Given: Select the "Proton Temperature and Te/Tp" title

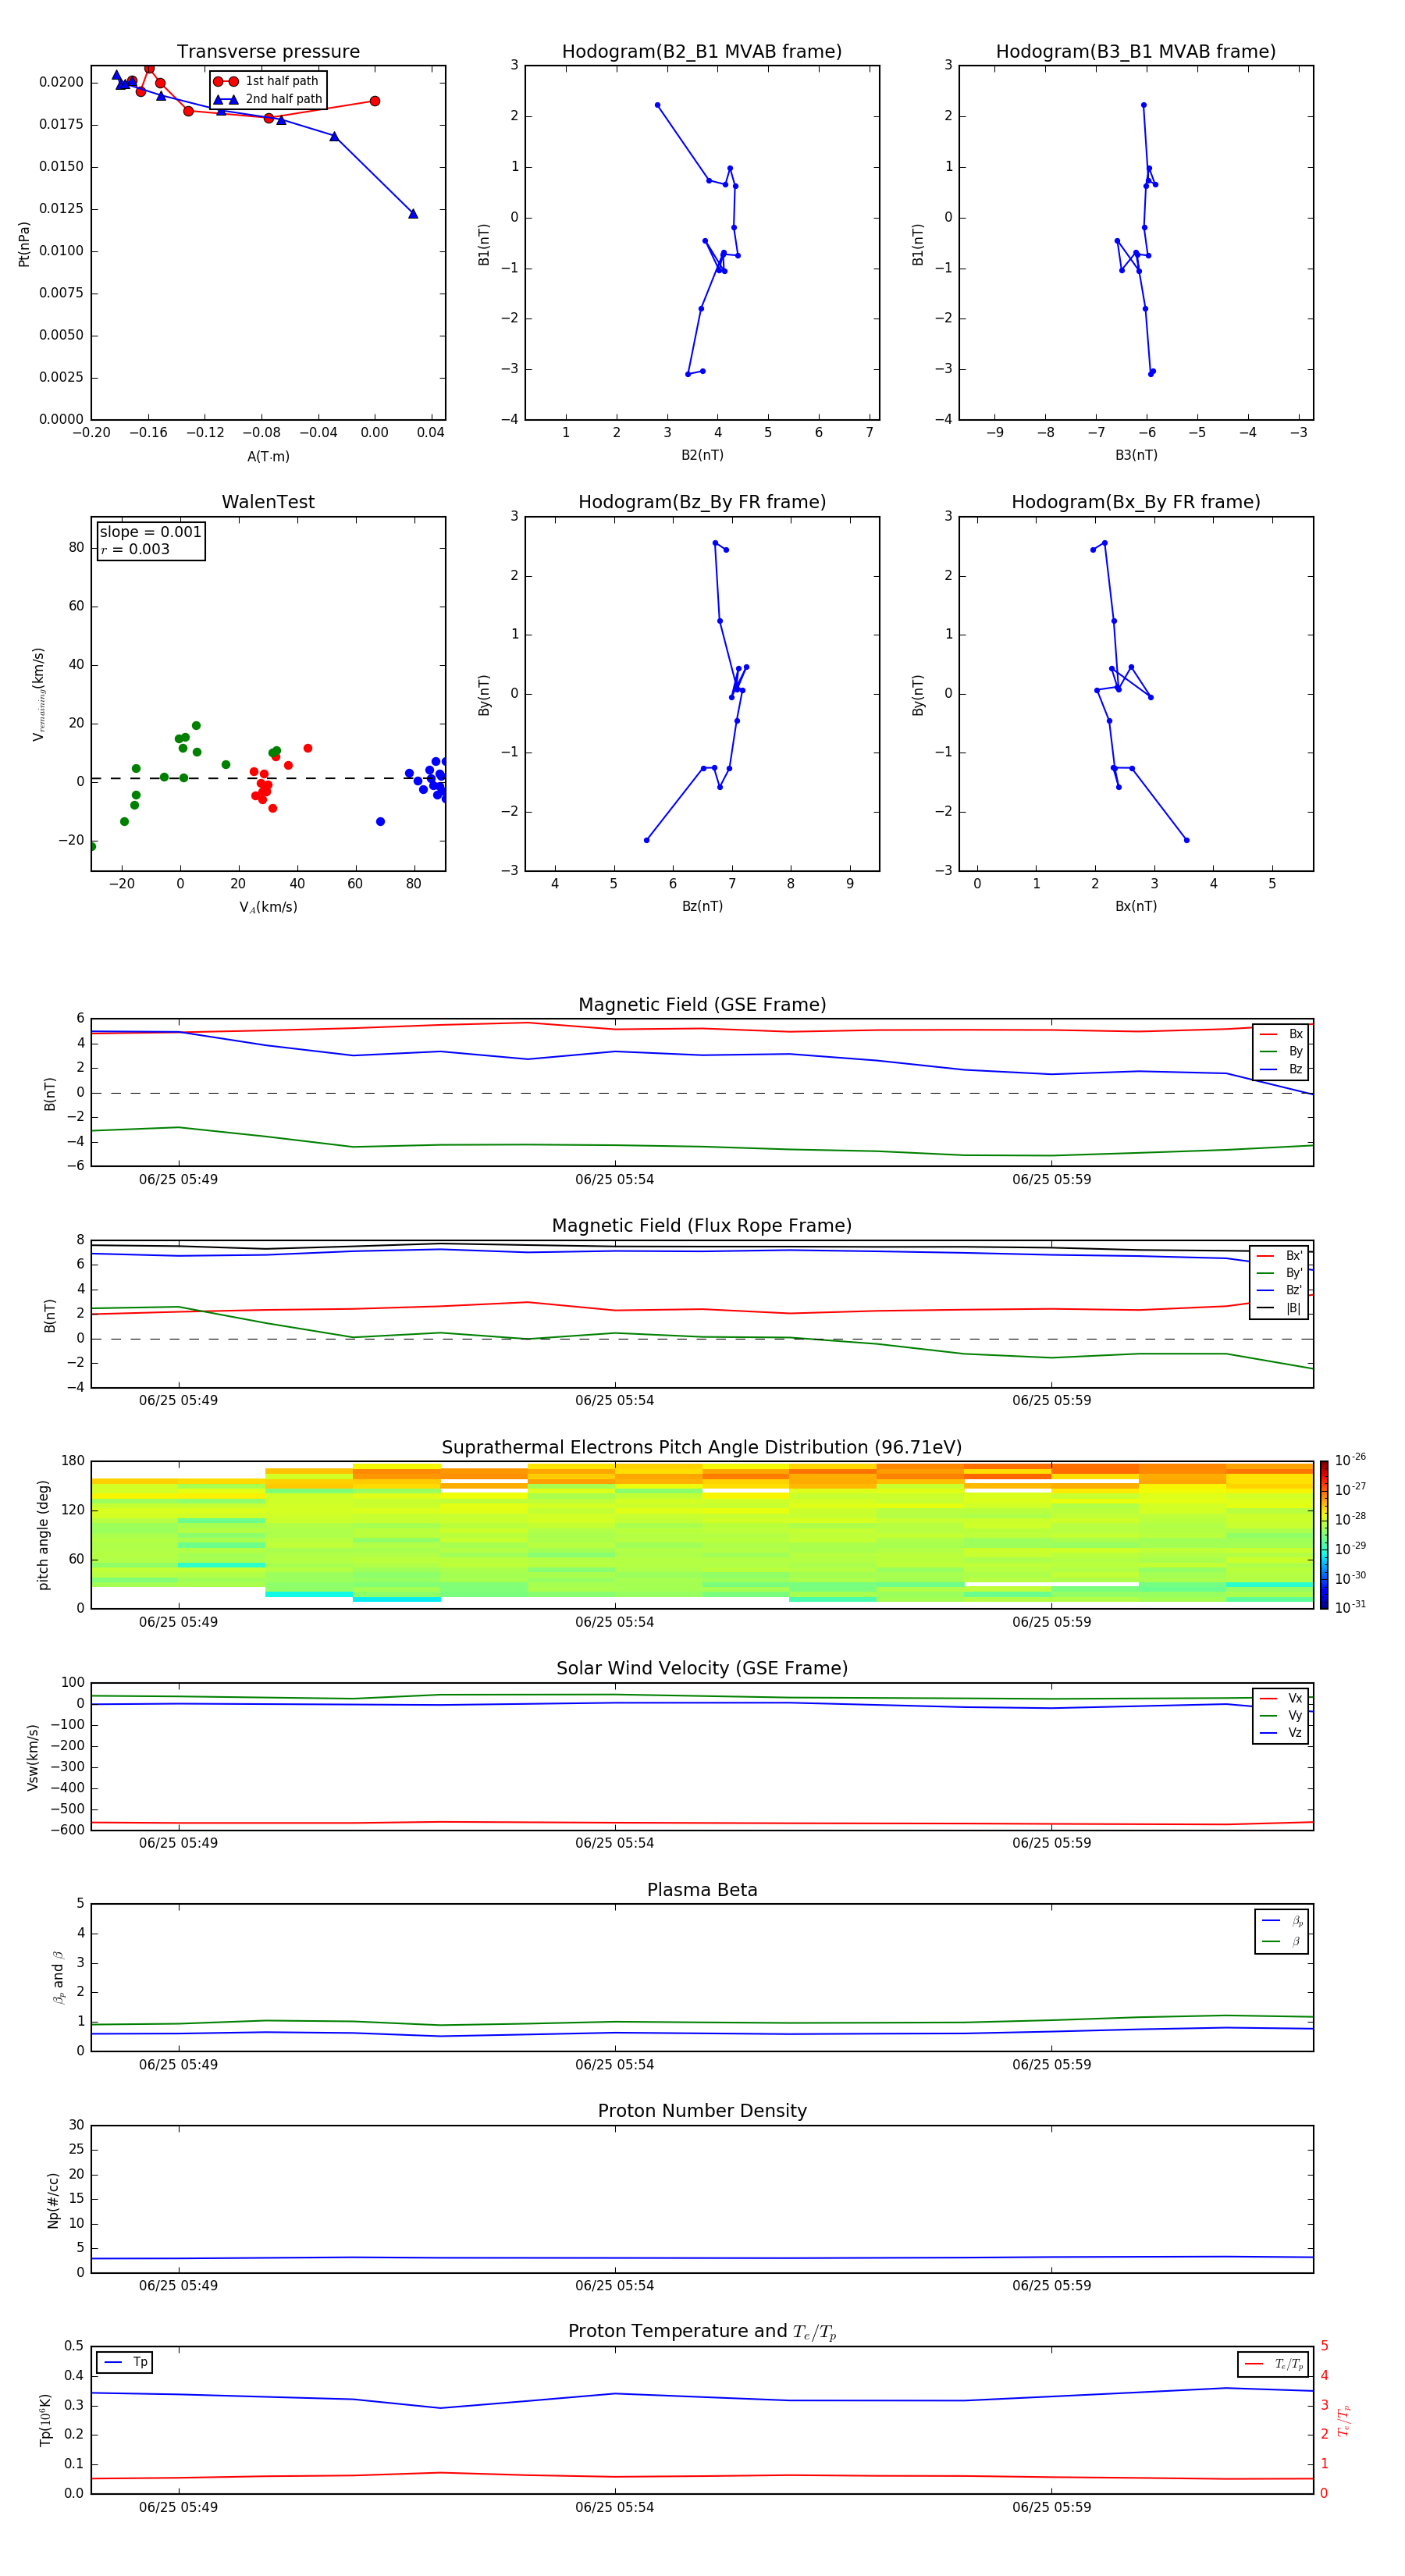Looking at the screenshot, I should pos(702,2332).
